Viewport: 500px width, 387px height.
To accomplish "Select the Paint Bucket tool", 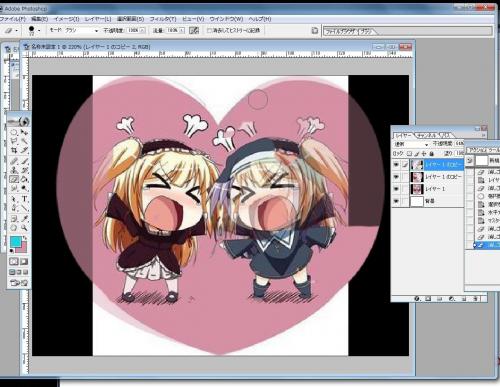I will tap(24, 179).
